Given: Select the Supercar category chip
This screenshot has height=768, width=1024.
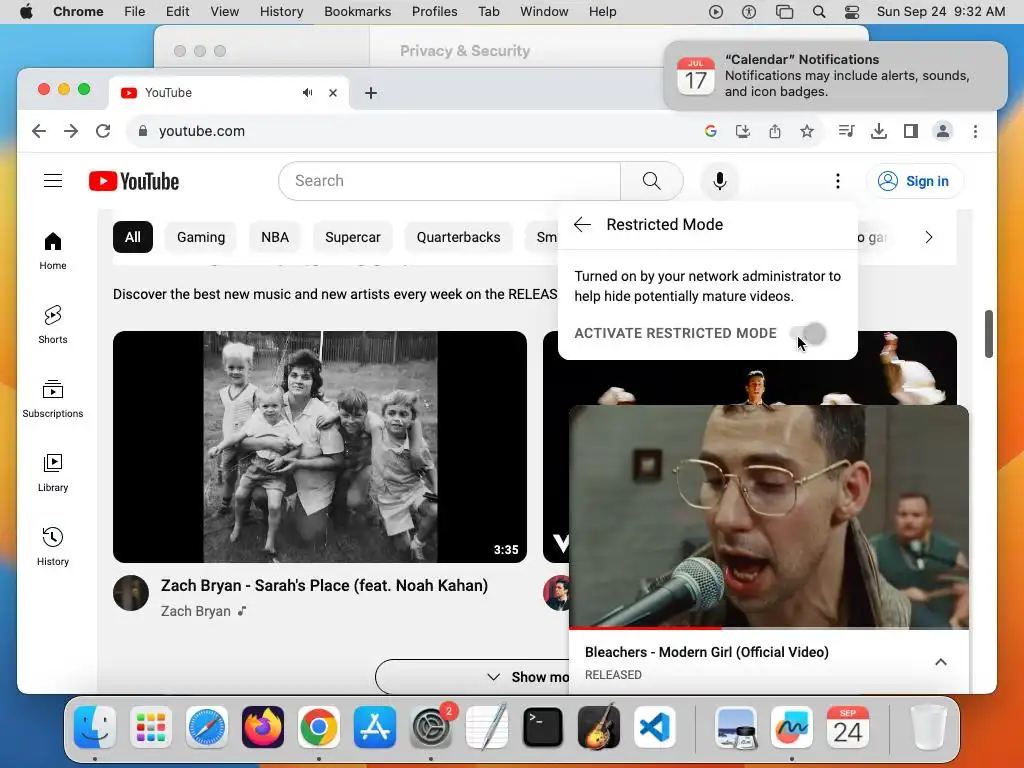Looking at the screenshot, I should [x=353, y=237].
